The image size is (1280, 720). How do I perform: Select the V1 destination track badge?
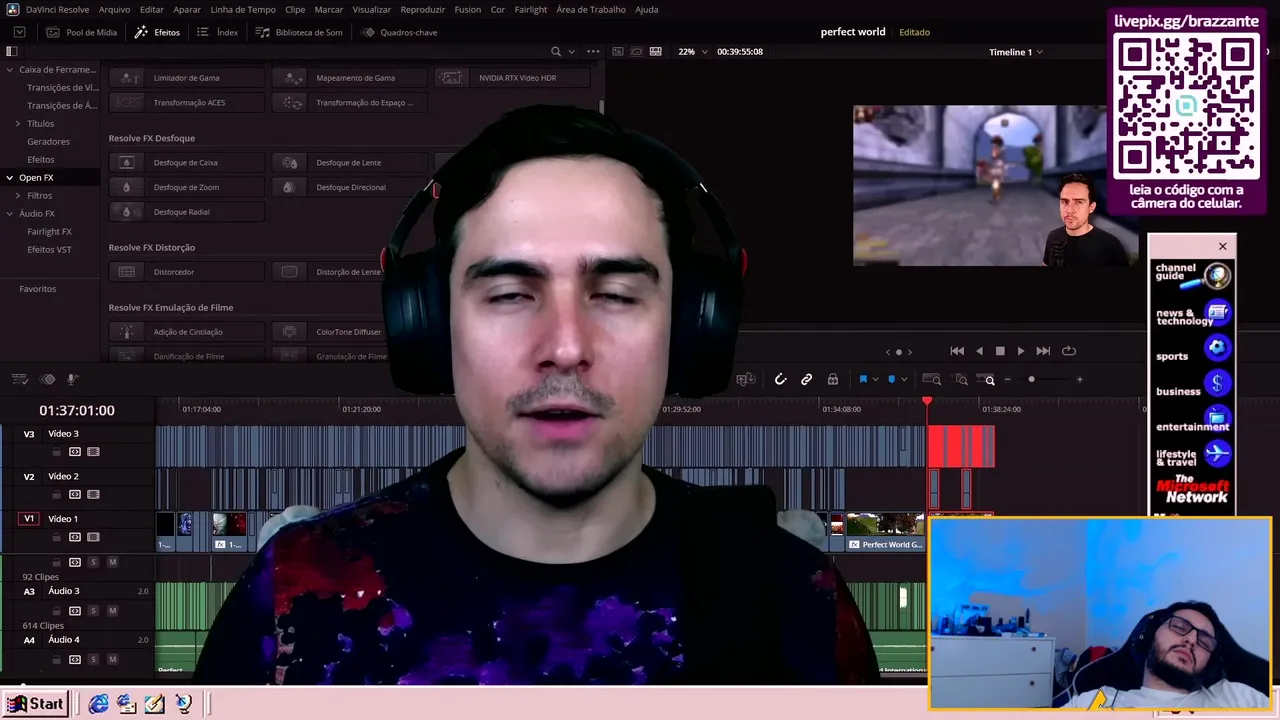point(29,519)
